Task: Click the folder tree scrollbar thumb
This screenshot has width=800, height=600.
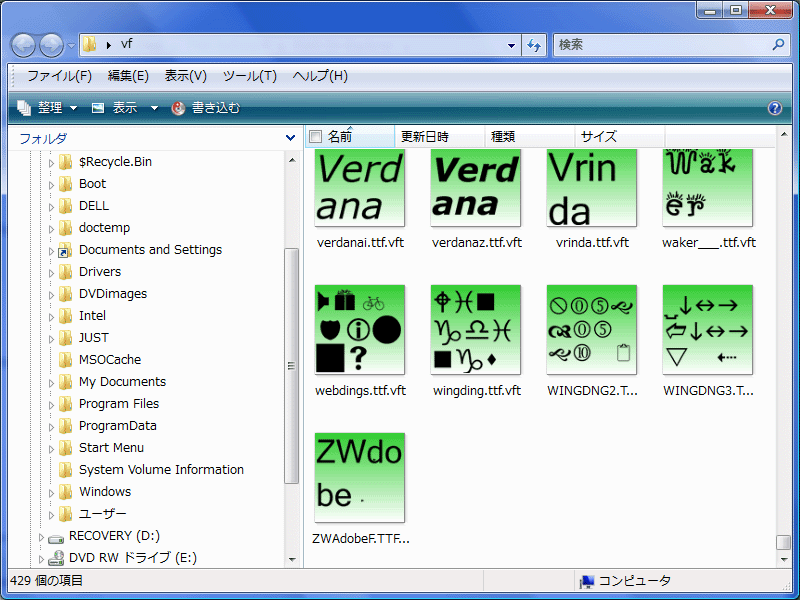Action: coord(291,365)
